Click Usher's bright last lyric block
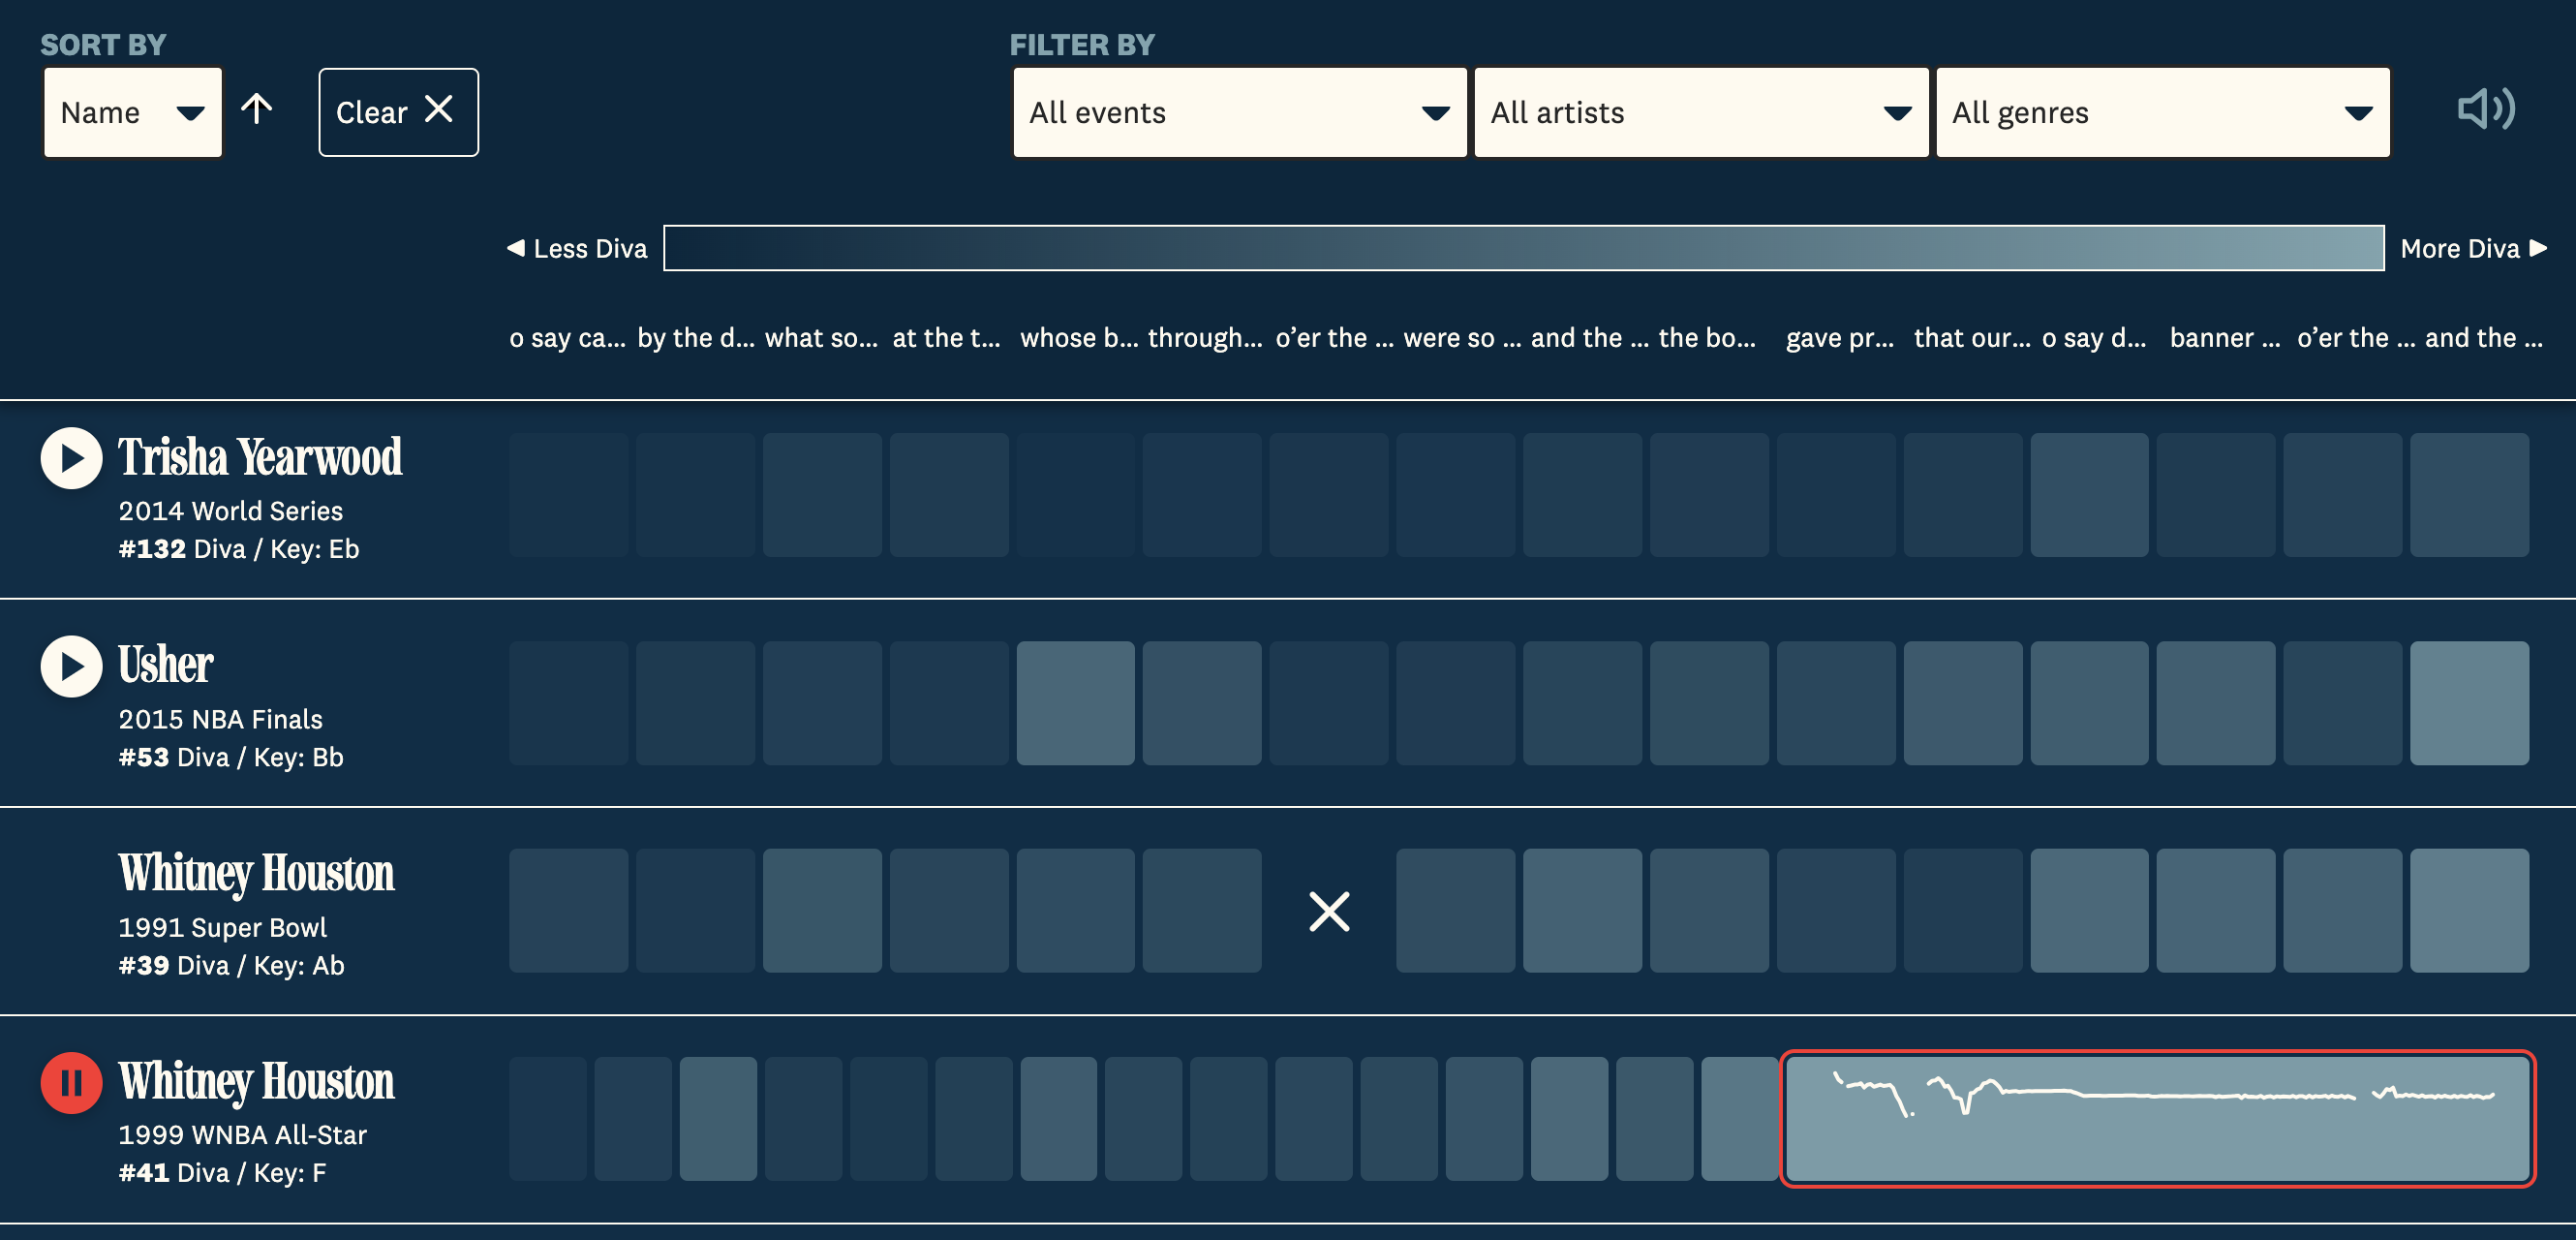 click(x=2468, y=703)
